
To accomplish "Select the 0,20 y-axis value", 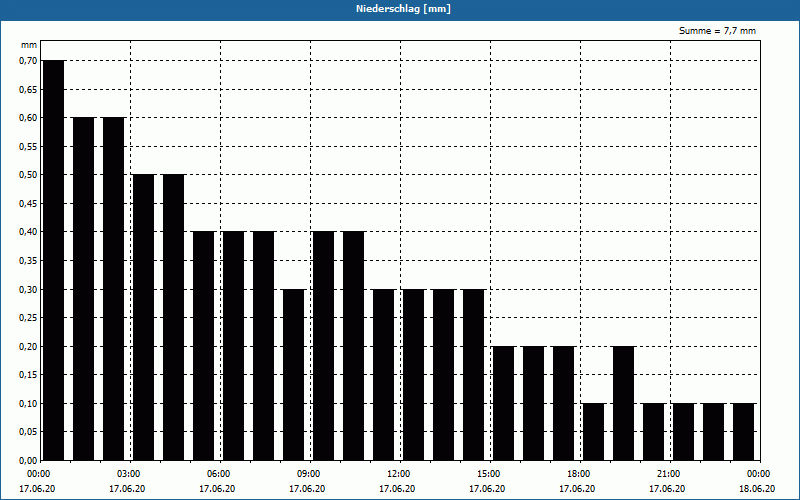I will 29,346.
